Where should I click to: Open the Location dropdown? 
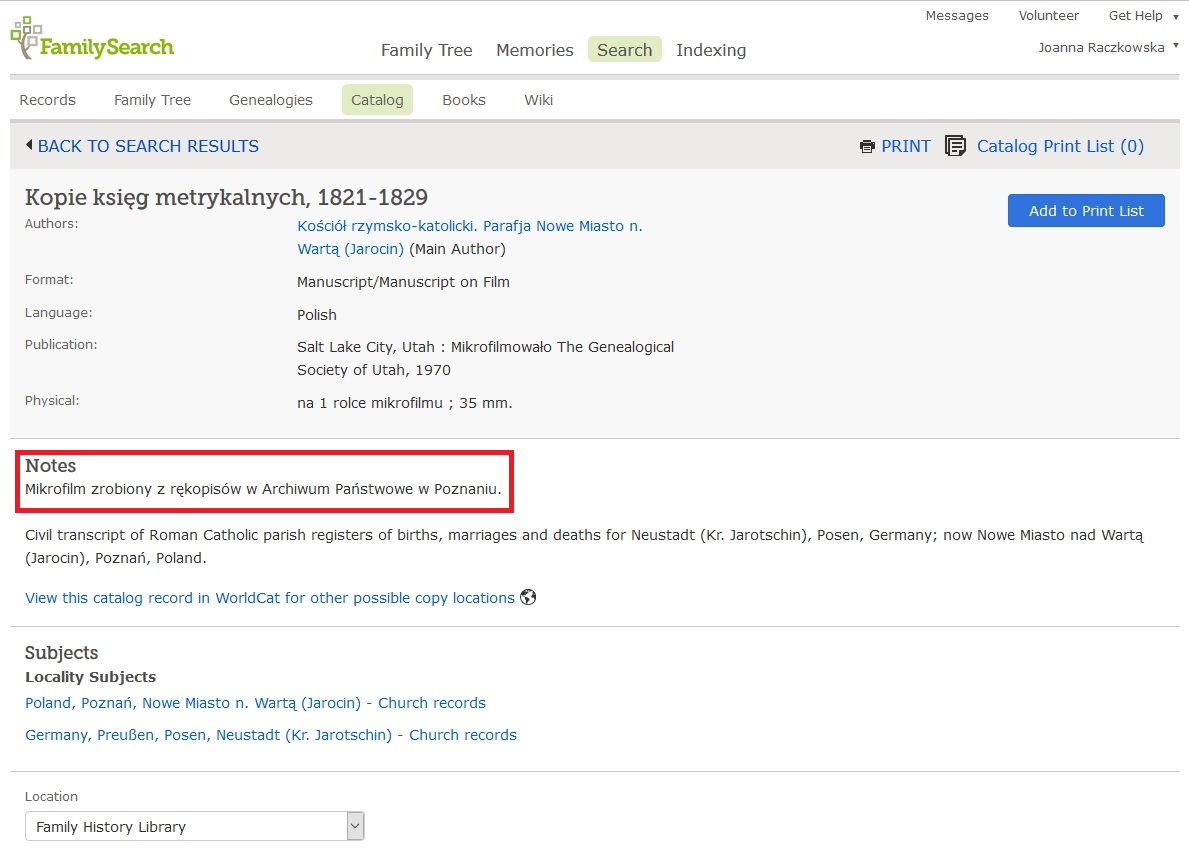click(194, 827)
